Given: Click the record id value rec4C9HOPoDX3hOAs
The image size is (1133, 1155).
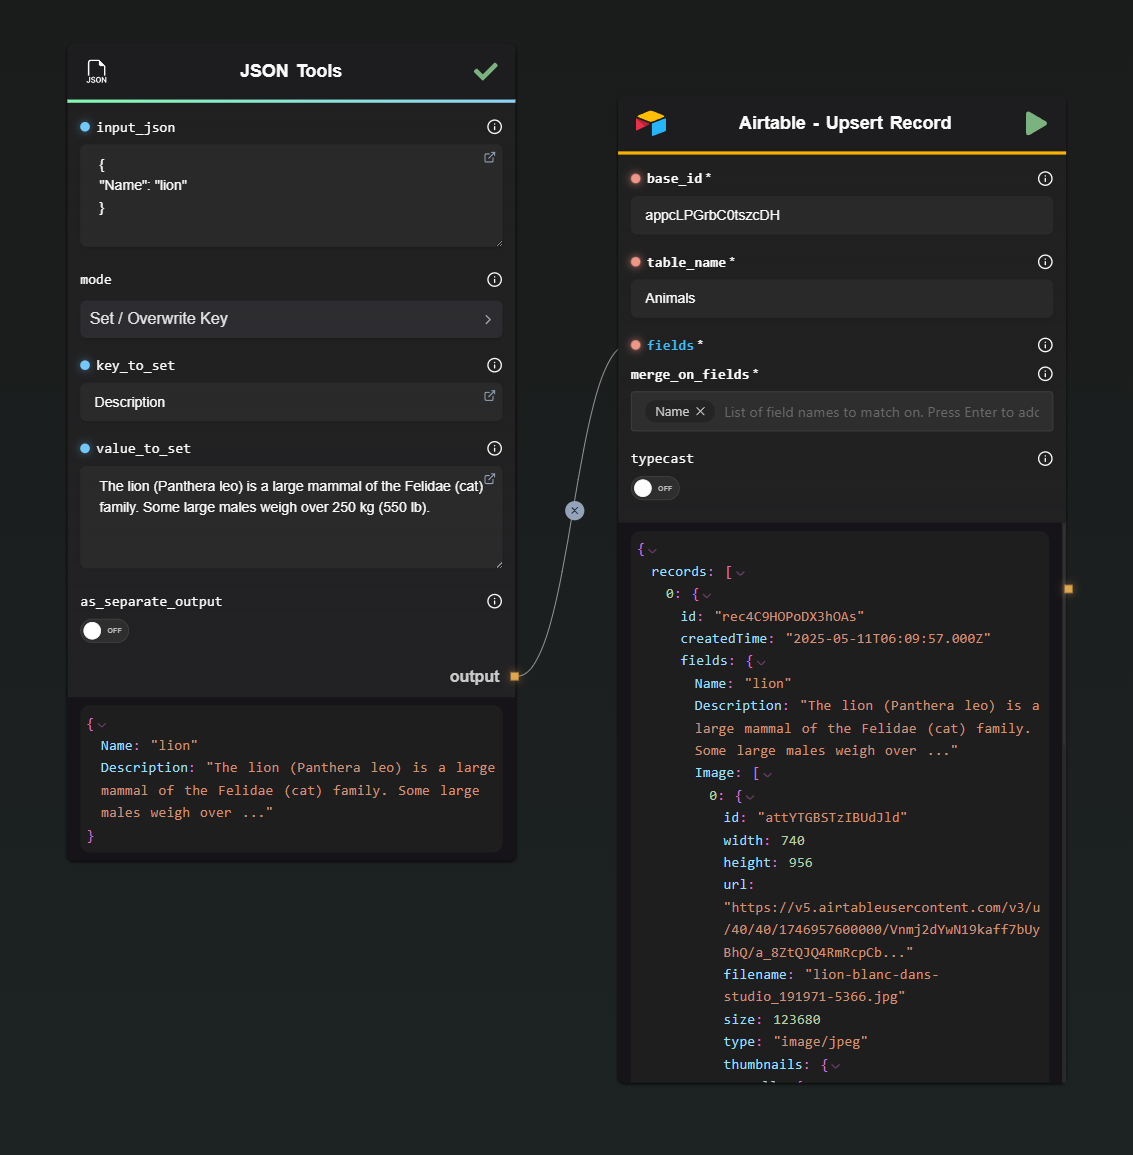Looking at the screenshot, I should (789, 616).
